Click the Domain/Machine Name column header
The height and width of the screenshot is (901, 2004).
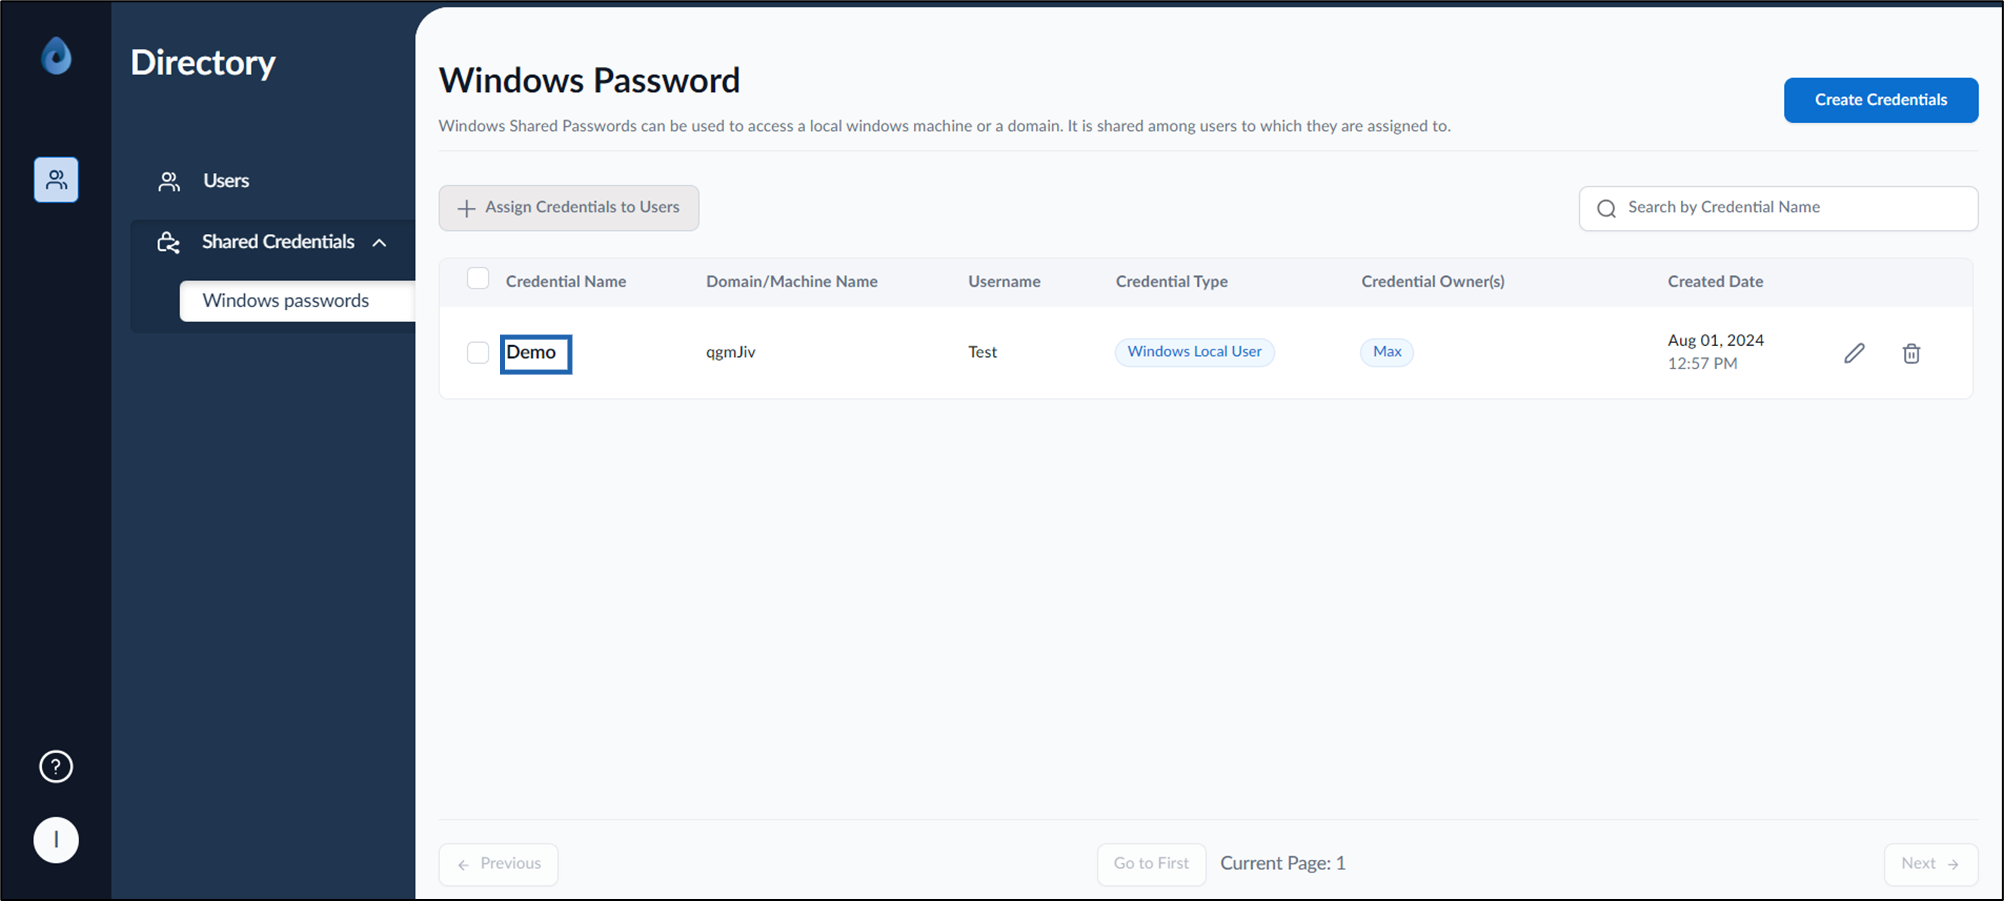792,282
